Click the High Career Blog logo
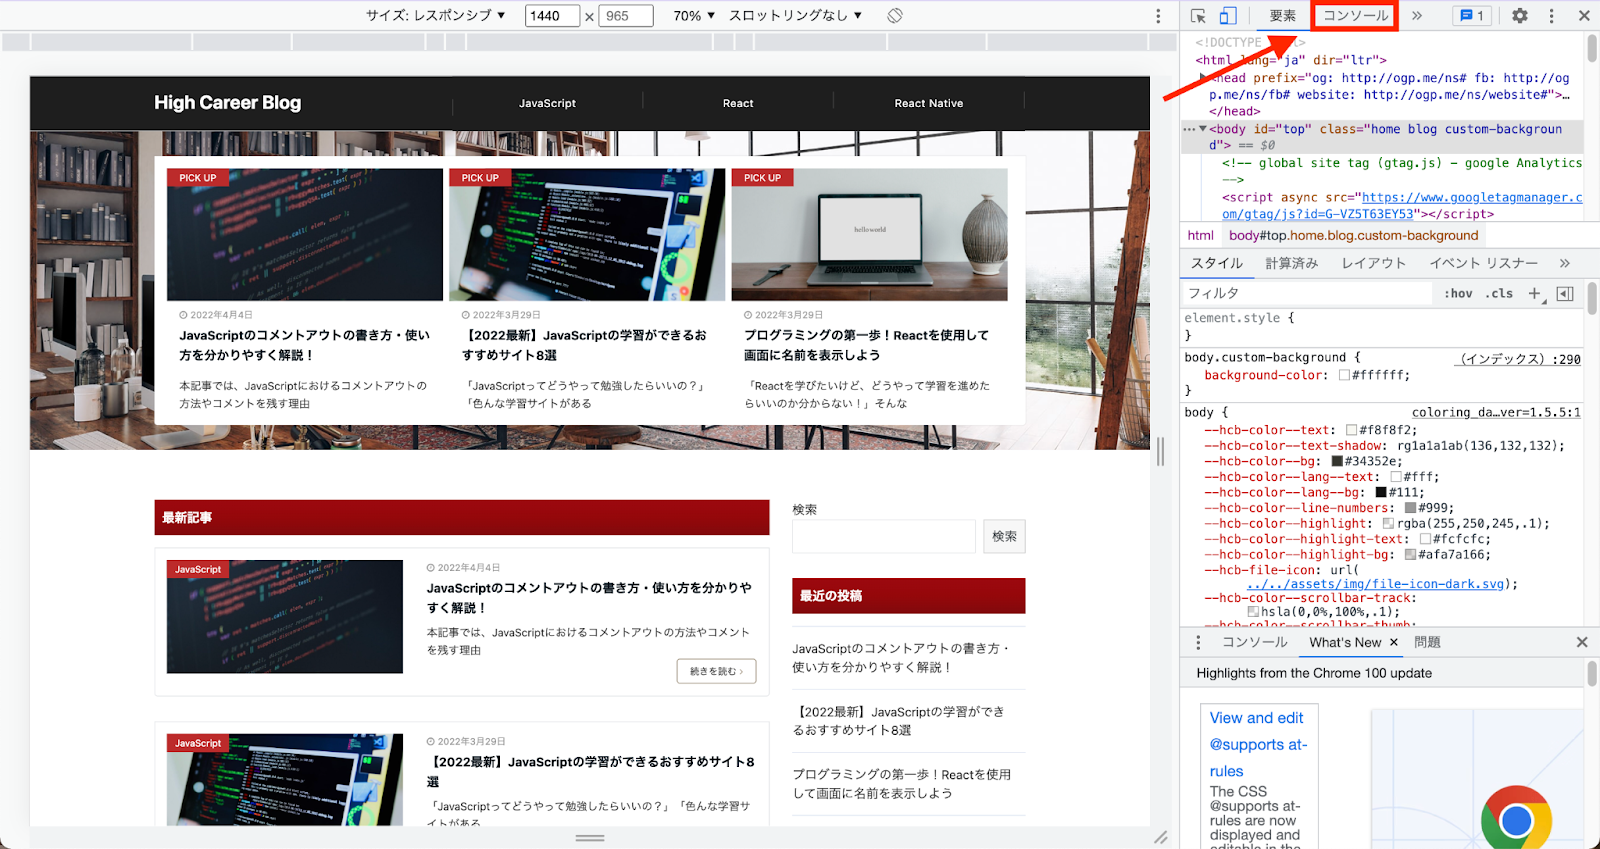The image size is (1600, 849). tap(227, 102)
